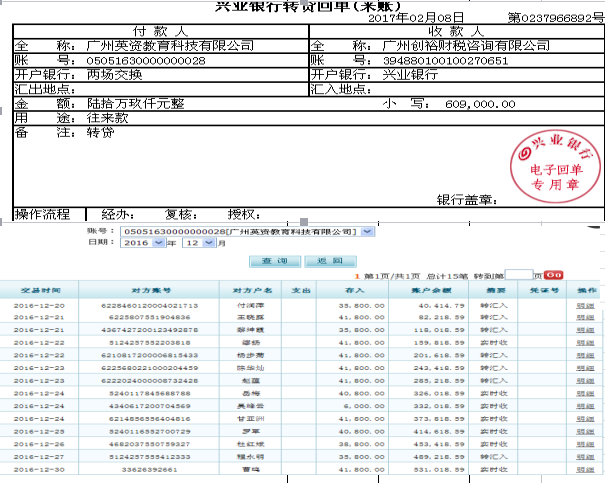Open 明细 link for balance 159,818.59 row
Screen dimensions: 605x483
(585, 343)
